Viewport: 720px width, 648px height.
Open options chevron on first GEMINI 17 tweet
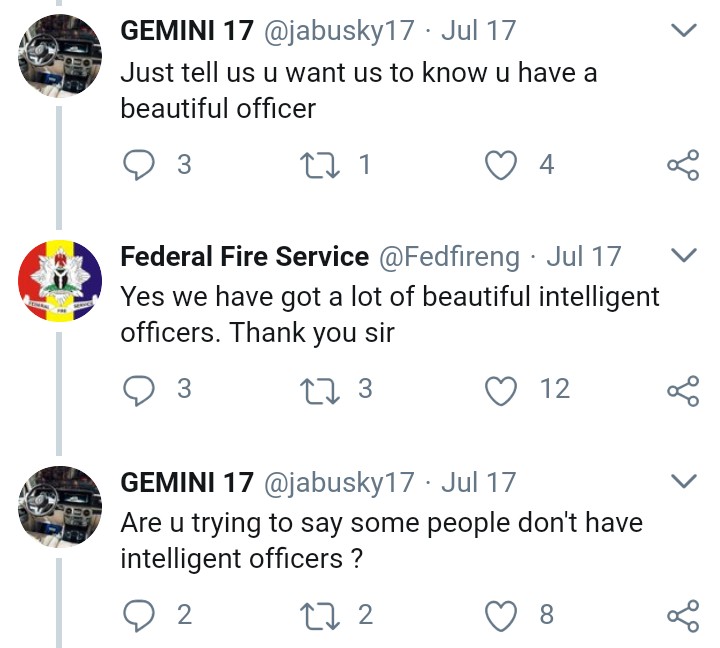click(x=683, y=31)
